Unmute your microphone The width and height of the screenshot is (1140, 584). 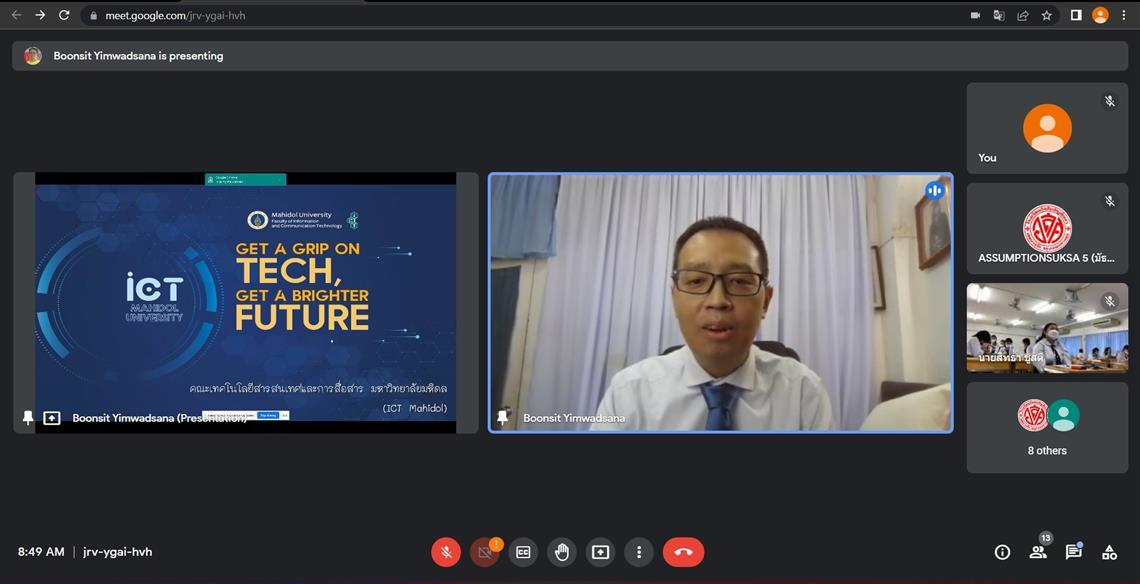tap(446, 552)
